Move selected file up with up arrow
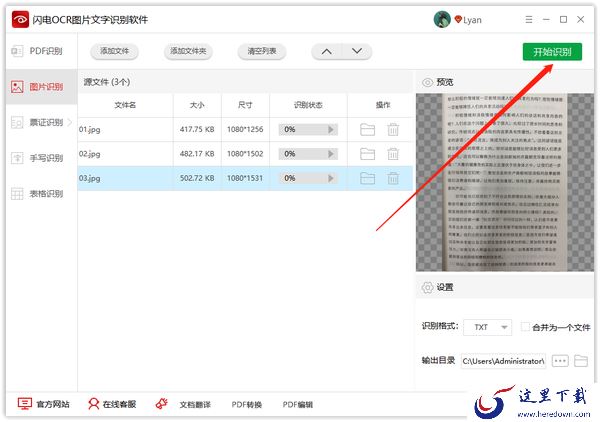Viewport: 600px width, 422px height. tap(326, 51)
